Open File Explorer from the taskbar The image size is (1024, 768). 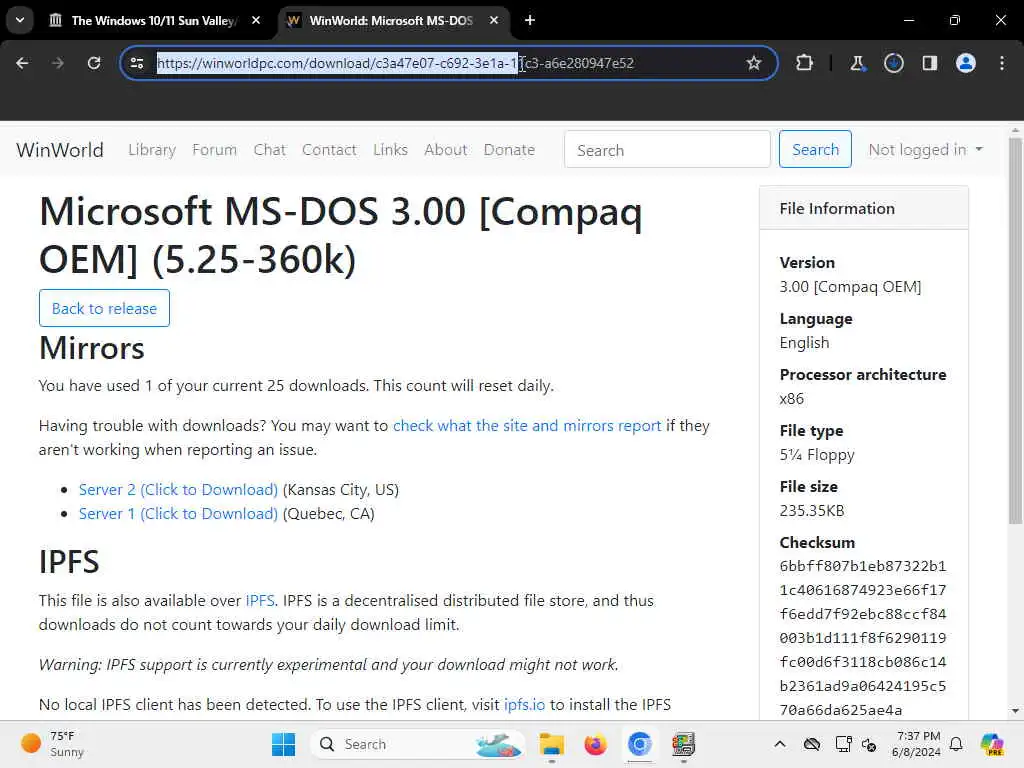pyautogui.click(x=552, y=744)
